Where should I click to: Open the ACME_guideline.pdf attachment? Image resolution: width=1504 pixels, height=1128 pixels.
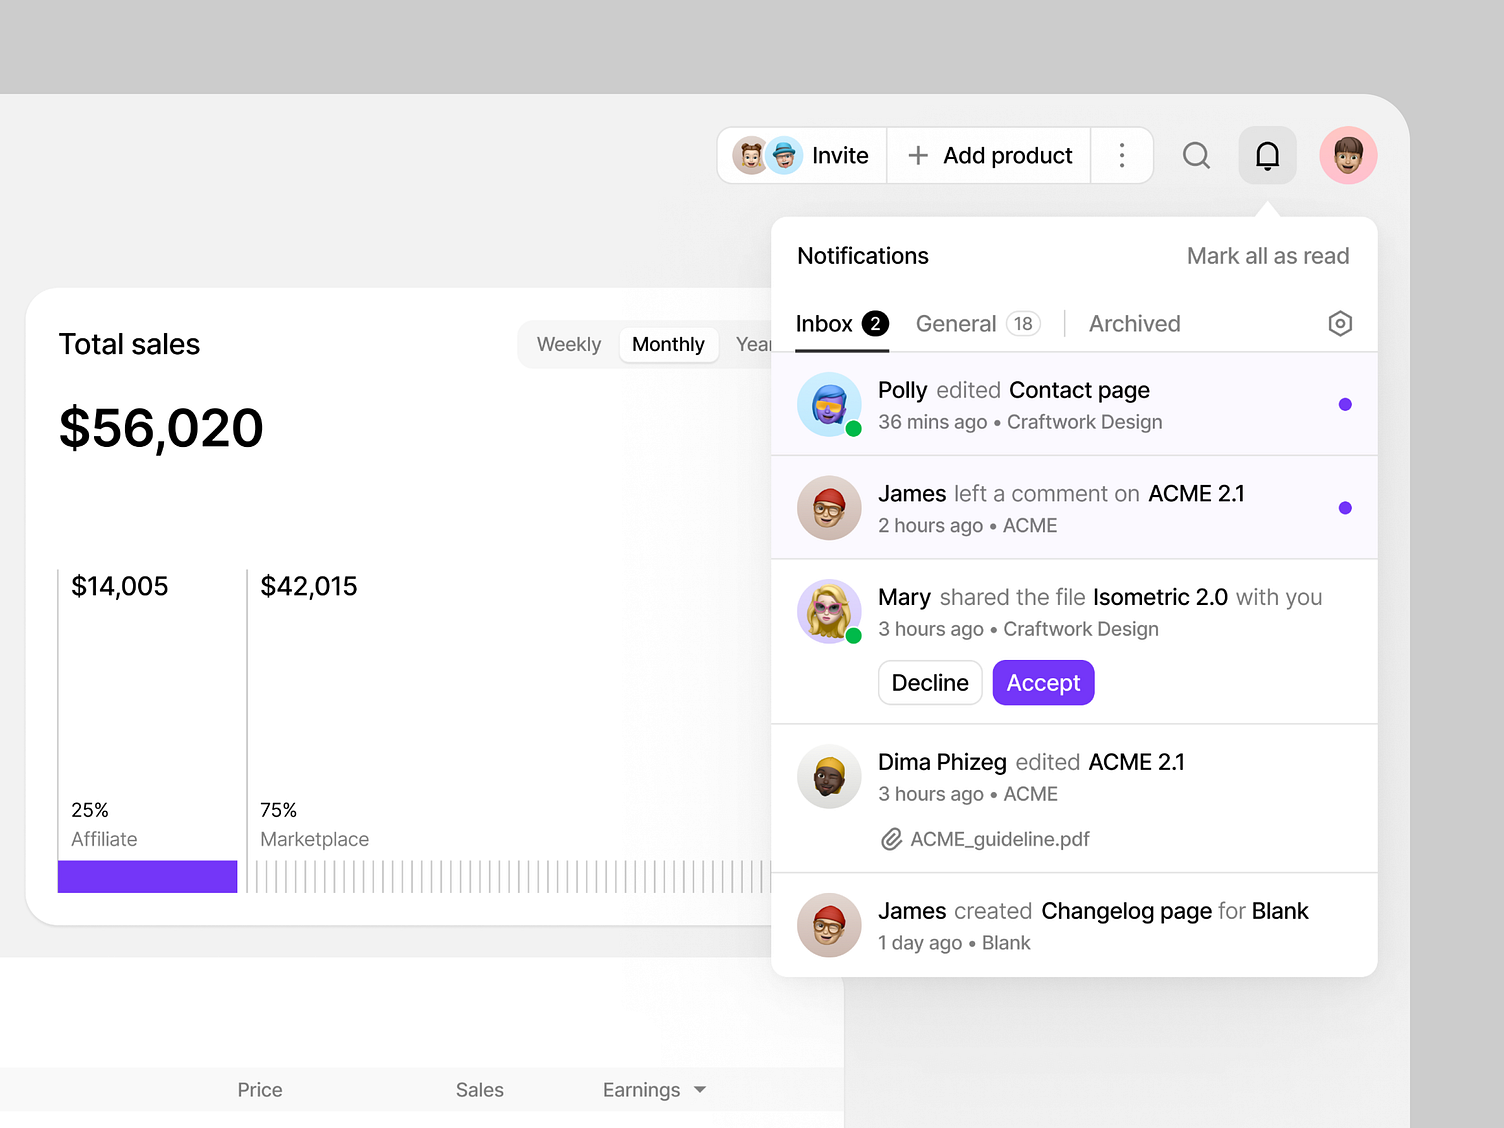coord(998,839)
